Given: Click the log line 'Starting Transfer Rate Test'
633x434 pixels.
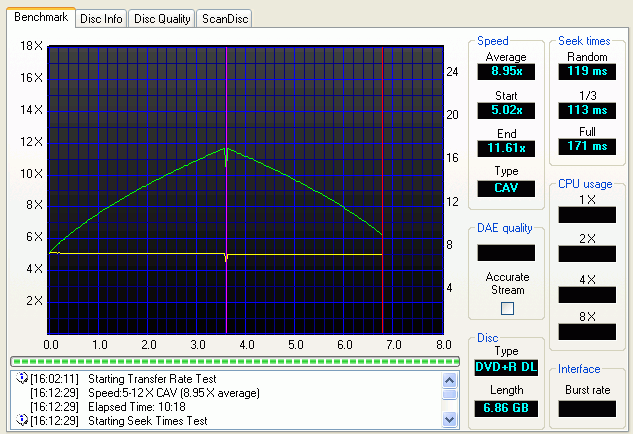Looking at the screenshot, I should [152, 379].
